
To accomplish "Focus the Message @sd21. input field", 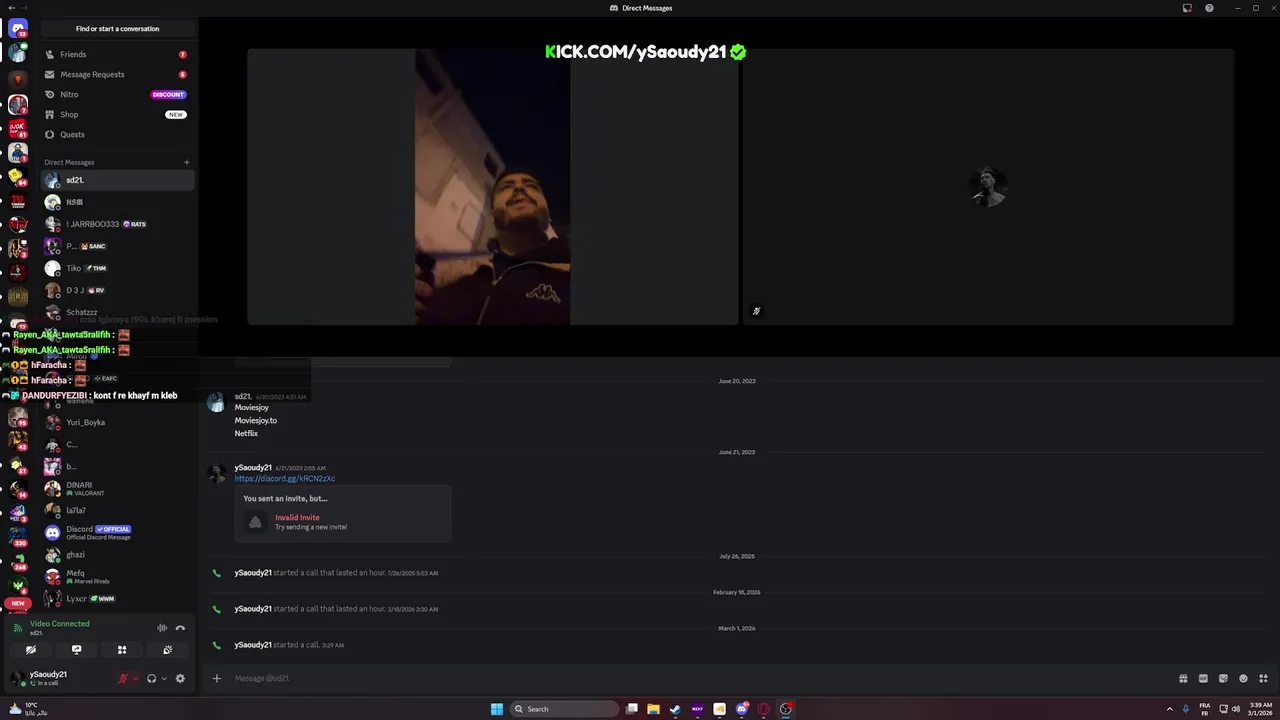I will pos(700,678).
